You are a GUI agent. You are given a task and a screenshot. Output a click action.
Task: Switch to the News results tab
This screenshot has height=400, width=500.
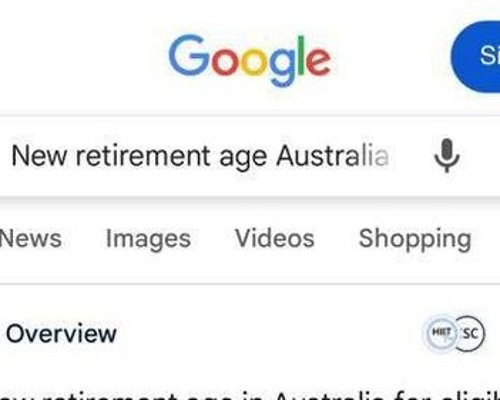31,238
